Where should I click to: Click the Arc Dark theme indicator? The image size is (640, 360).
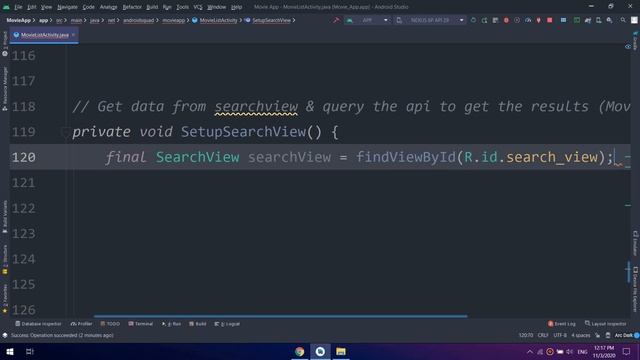(x=624, y=335)
